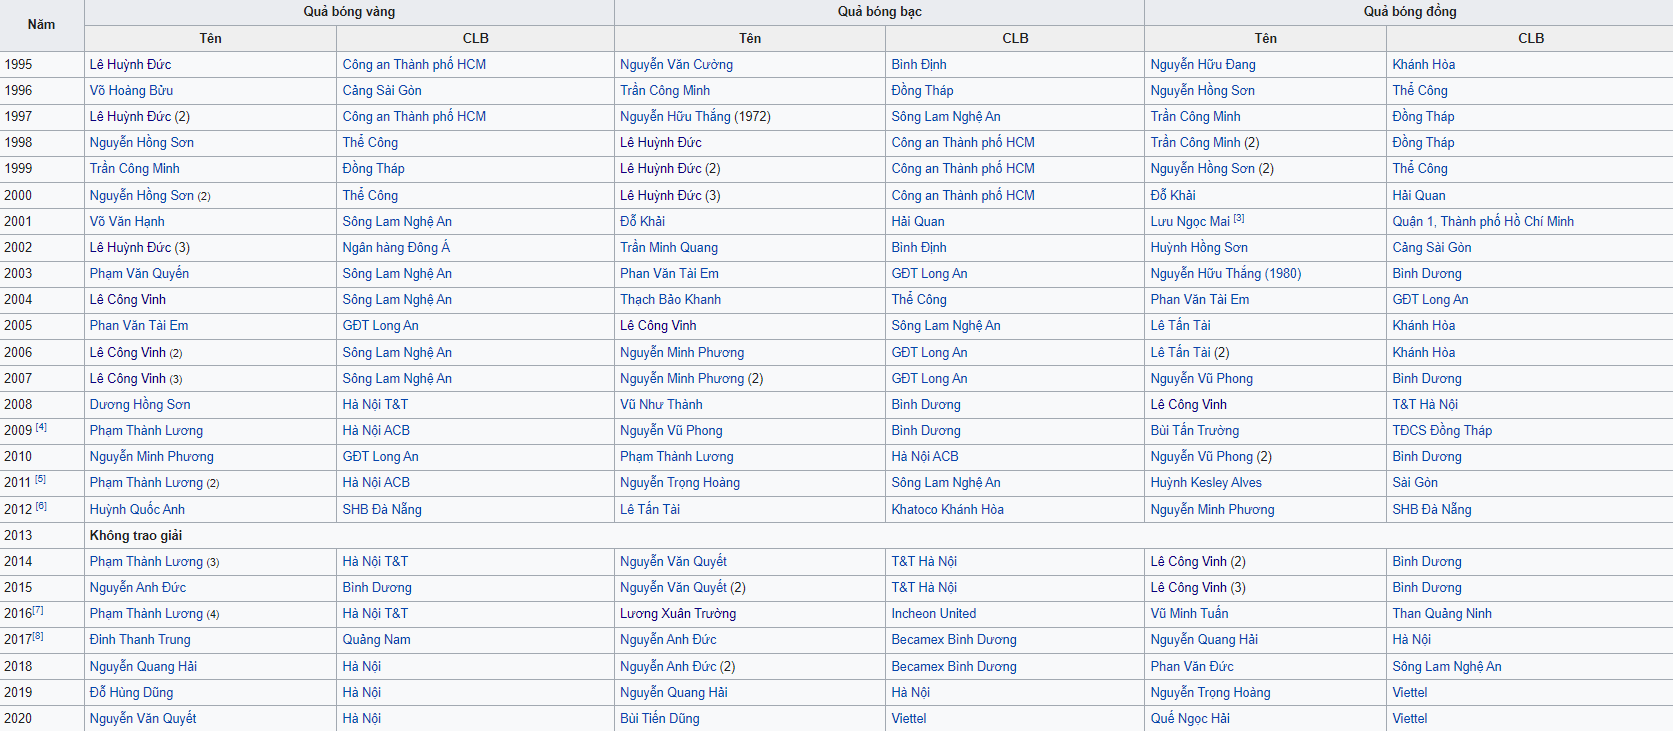Screen dimensions: 1673x731
Task: Click Lưu Ngọc Mai link
Action: coord(1190,221)
